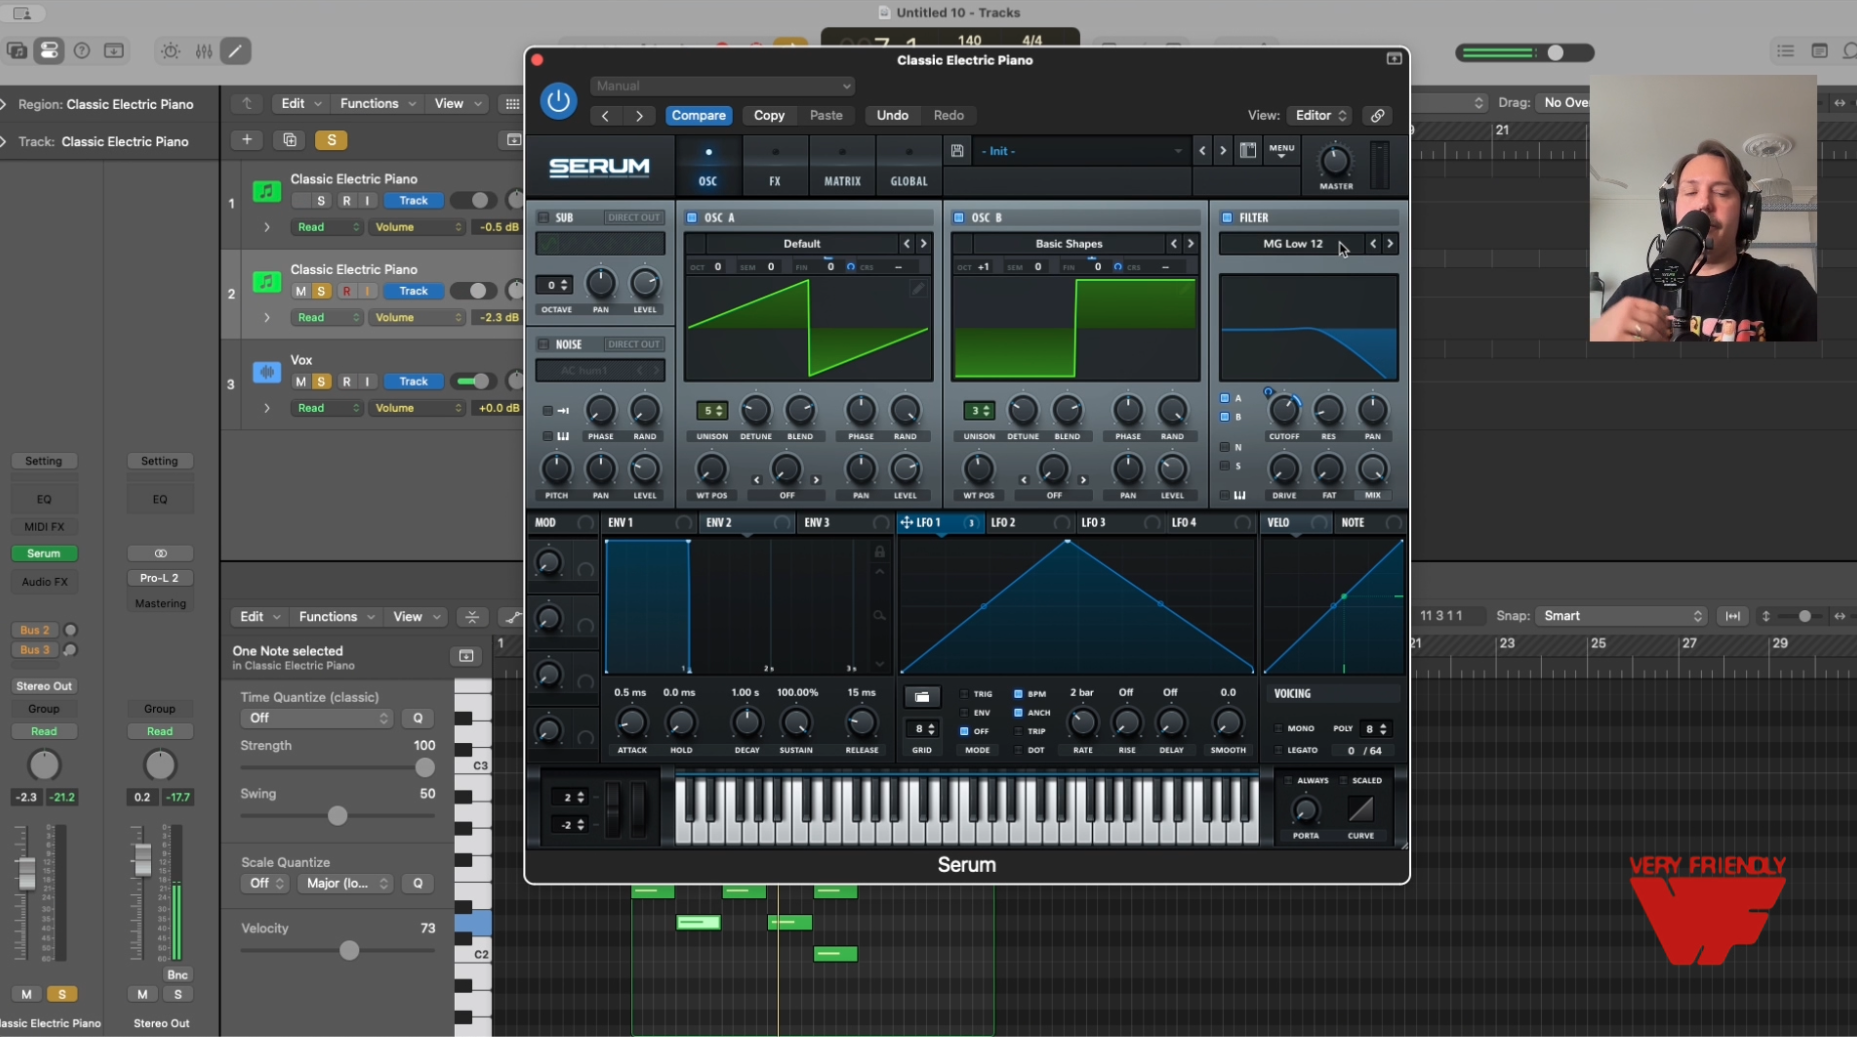Click the list editors icon
This screenshot has width=1857, height=1037.
click(1786, 51)
